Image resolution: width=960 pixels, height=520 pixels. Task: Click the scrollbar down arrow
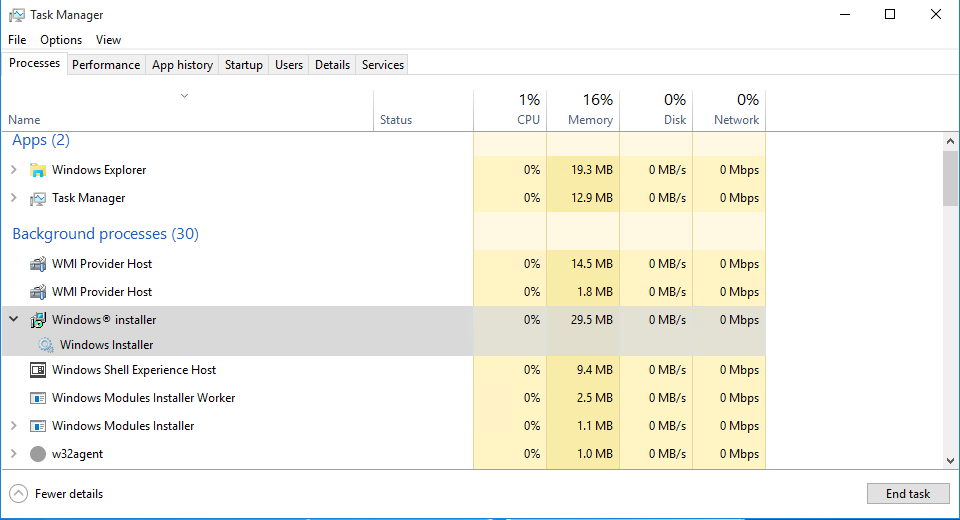pyautogui.click(x=950, y=460)
